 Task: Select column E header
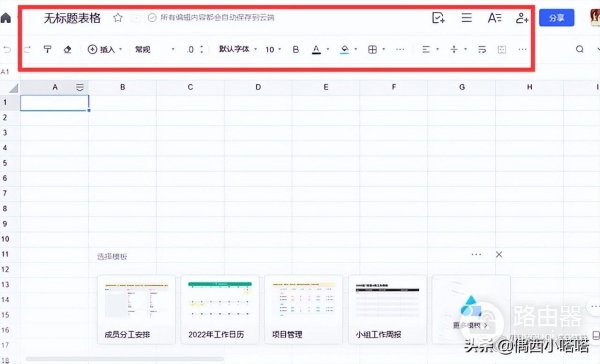coord(326,87)
